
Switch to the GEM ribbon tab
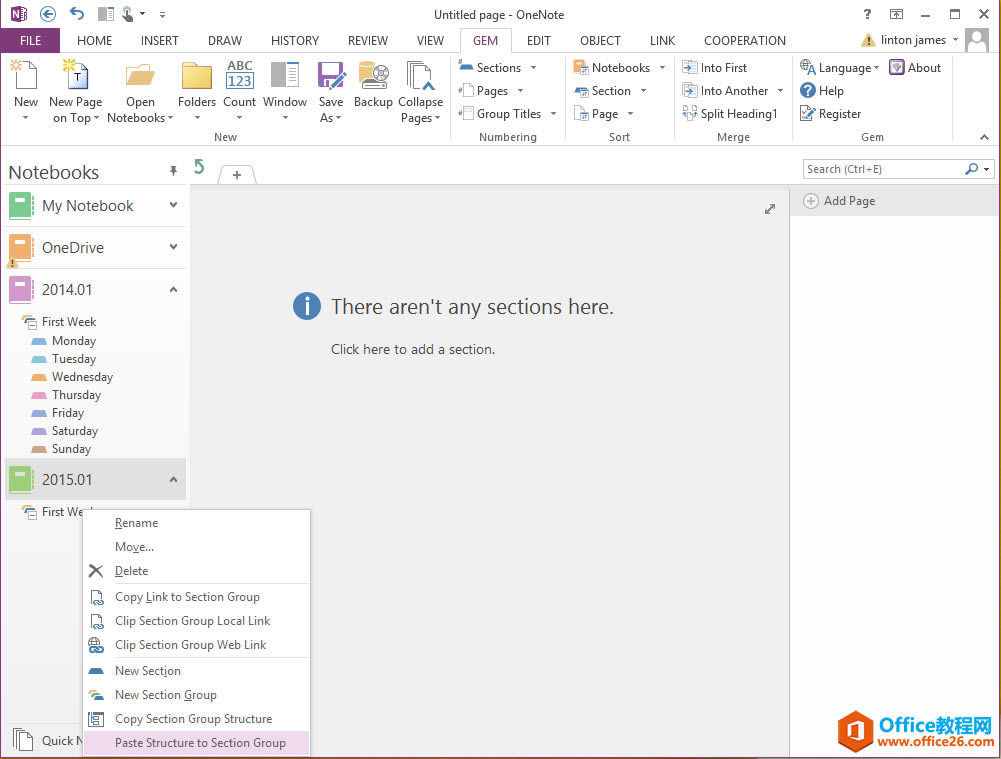(x=486, y=40)
